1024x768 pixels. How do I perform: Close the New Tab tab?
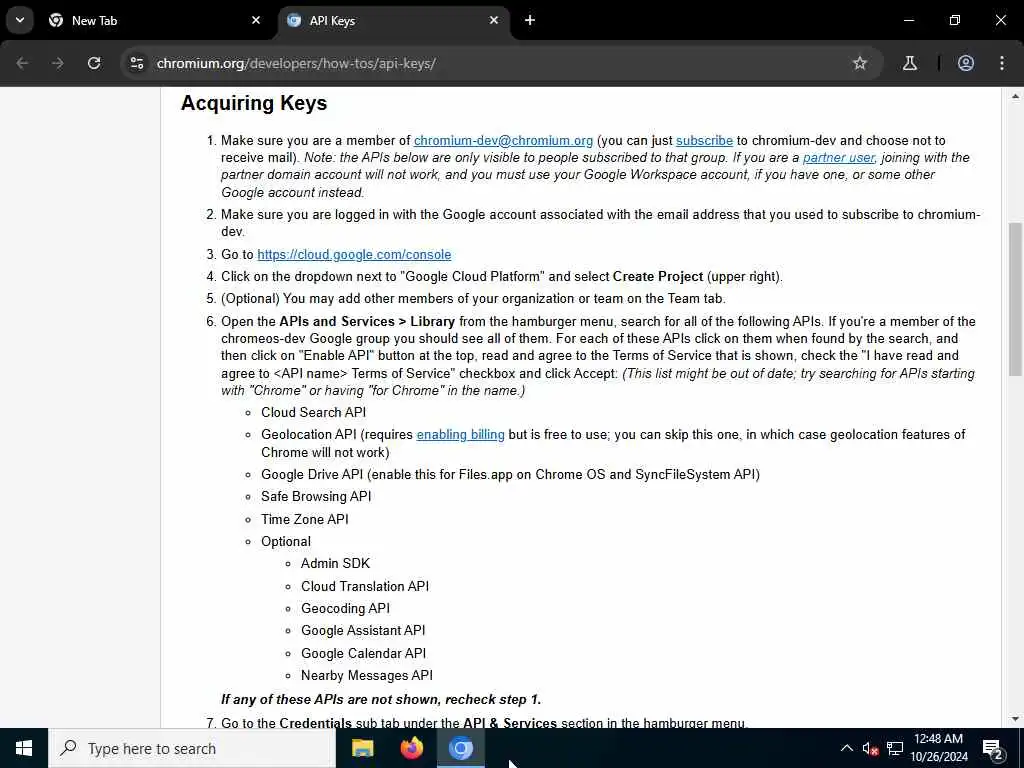(x=256, y=21)
